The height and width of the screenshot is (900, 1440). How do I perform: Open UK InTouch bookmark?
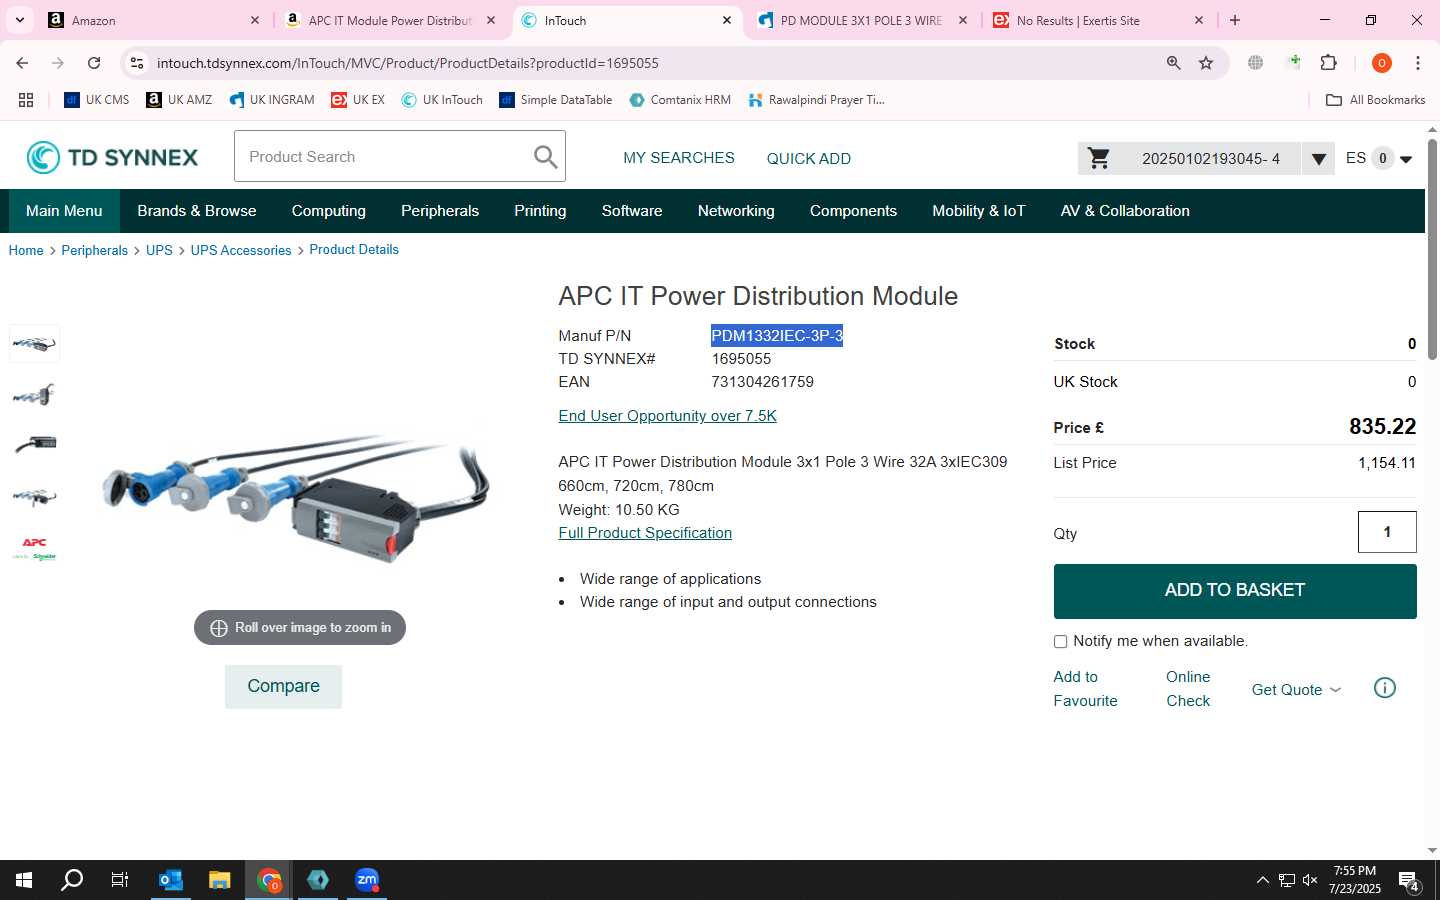pos(441,100)
